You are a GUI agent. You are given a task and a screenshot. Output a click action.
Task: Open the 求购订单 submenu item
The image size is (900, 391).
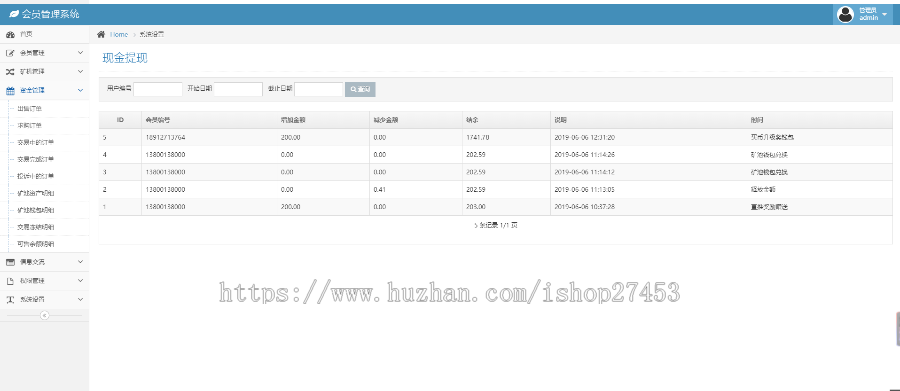[x=30, y=125]
